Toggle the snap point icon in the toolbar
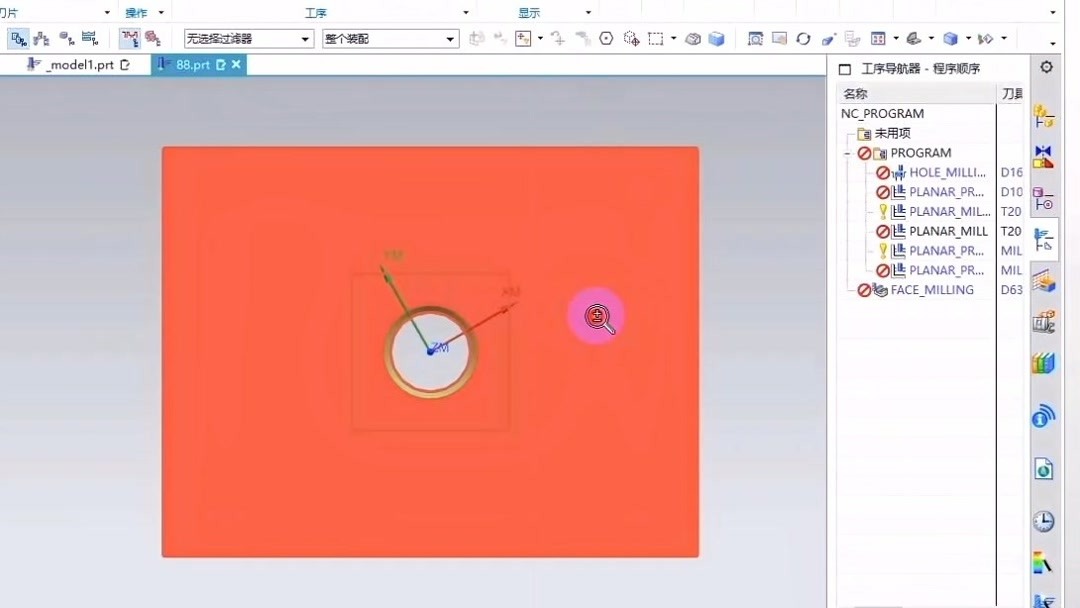The image size is (1080, 608). point(606,38)
